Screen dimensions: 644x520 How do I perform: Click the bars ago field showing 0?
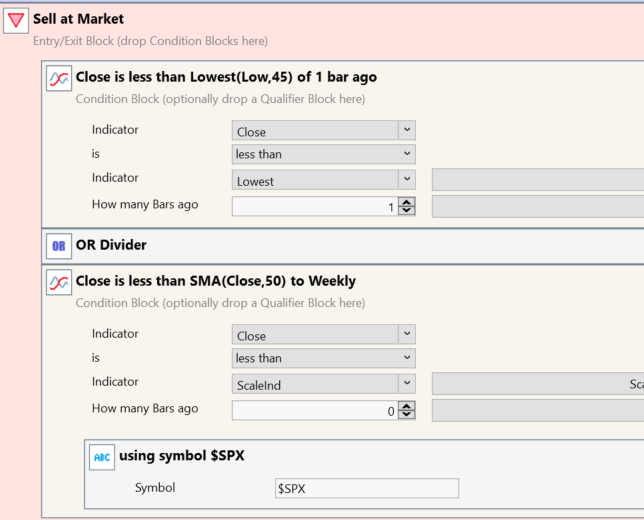pos(314,410)
